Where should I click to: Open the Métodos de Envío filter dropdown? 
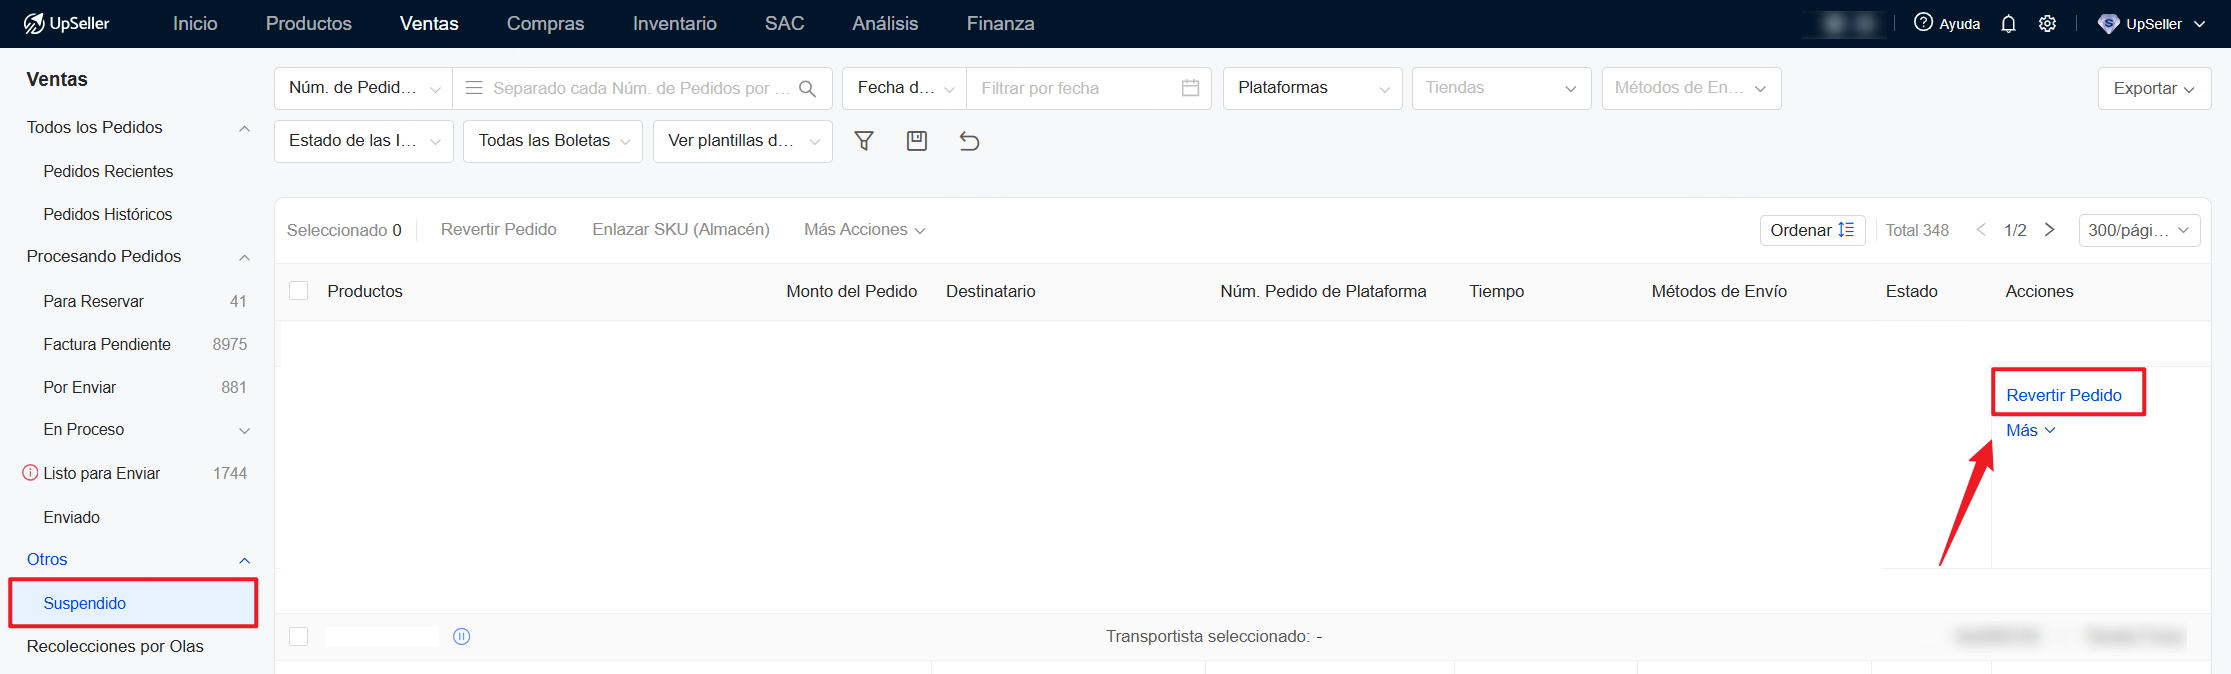[1691, 88]
